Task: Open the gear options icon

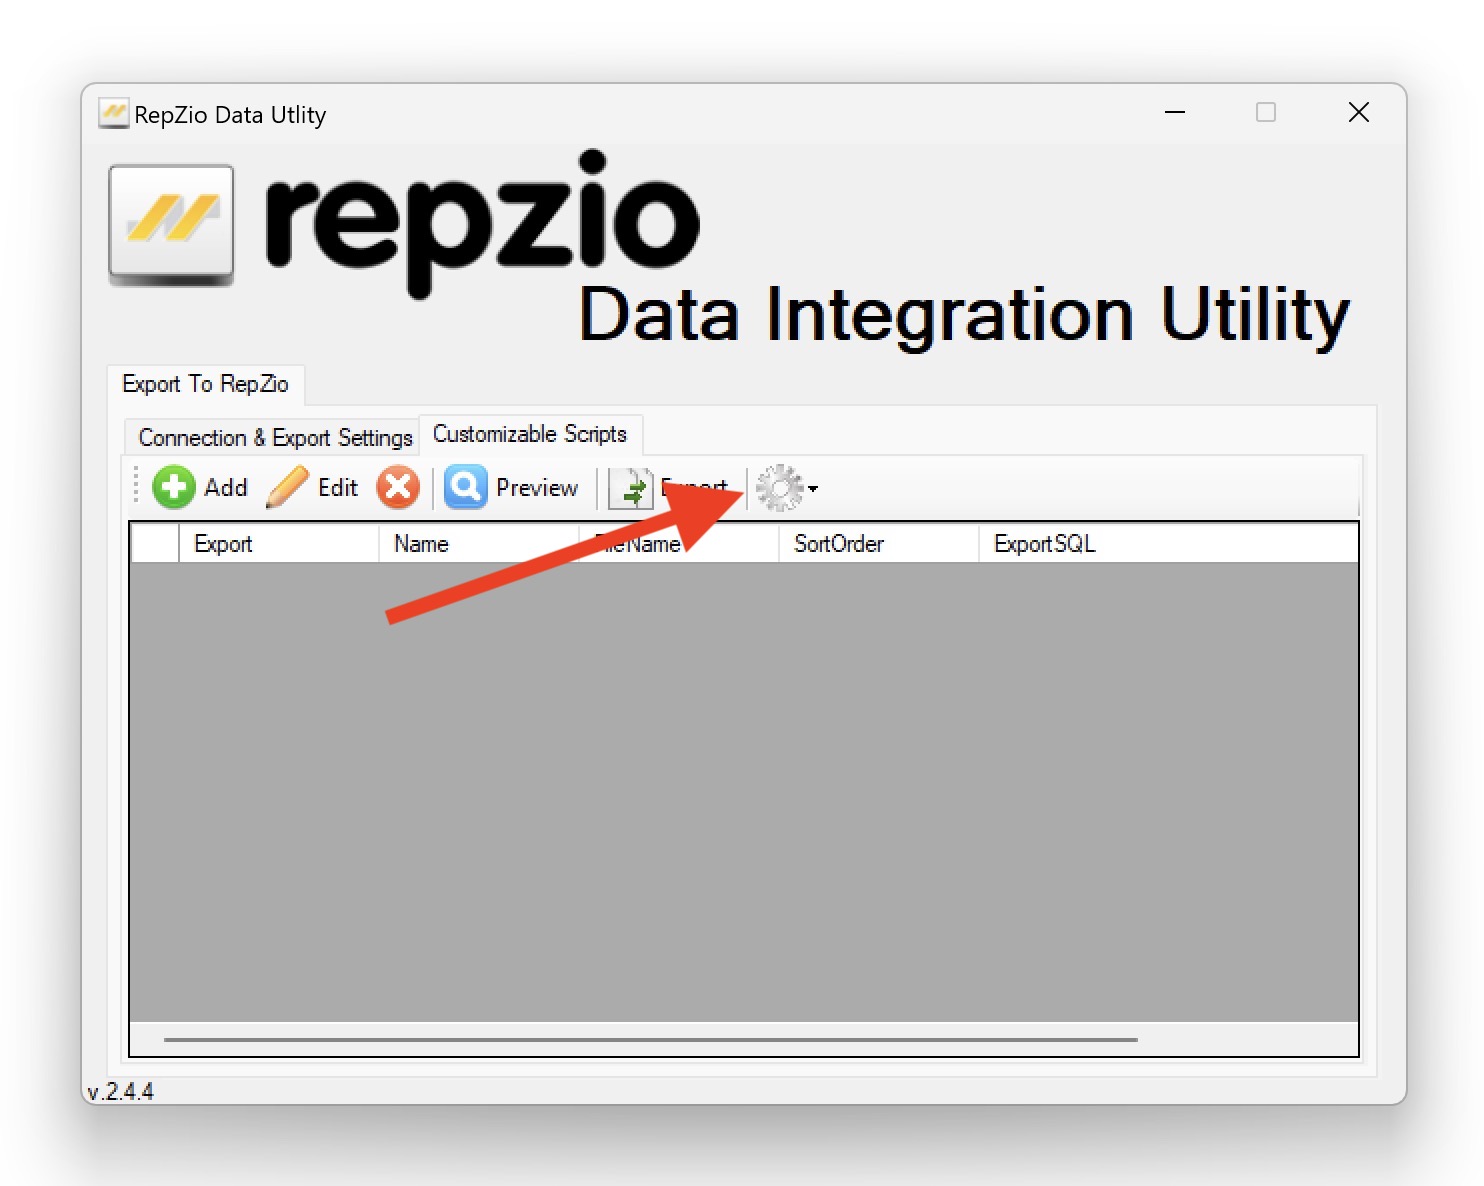Action: pos(779,488)
